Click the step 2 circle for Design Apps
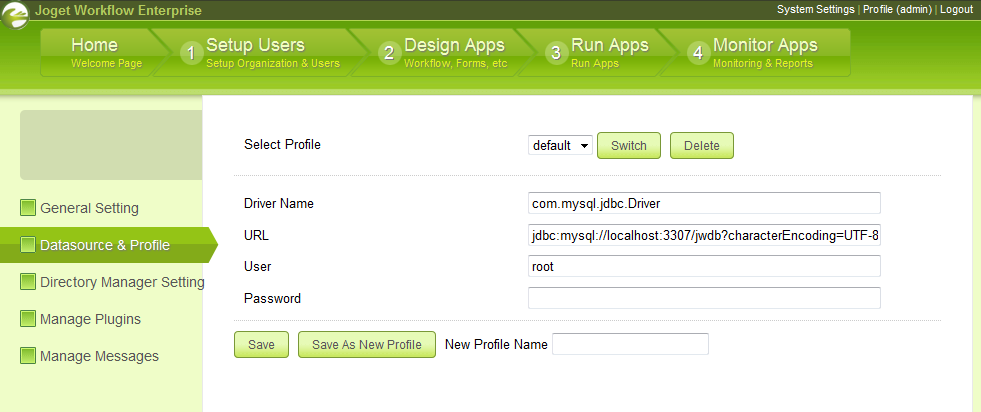 (389, 53)
